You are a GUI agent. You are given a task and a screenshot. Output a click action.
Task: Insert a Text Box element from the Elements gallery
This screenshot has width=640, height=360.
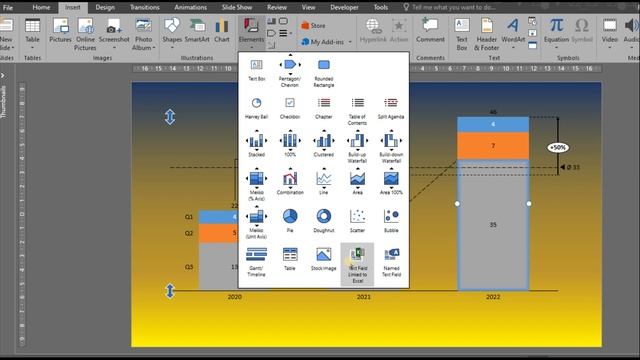[x=256, y=70]
